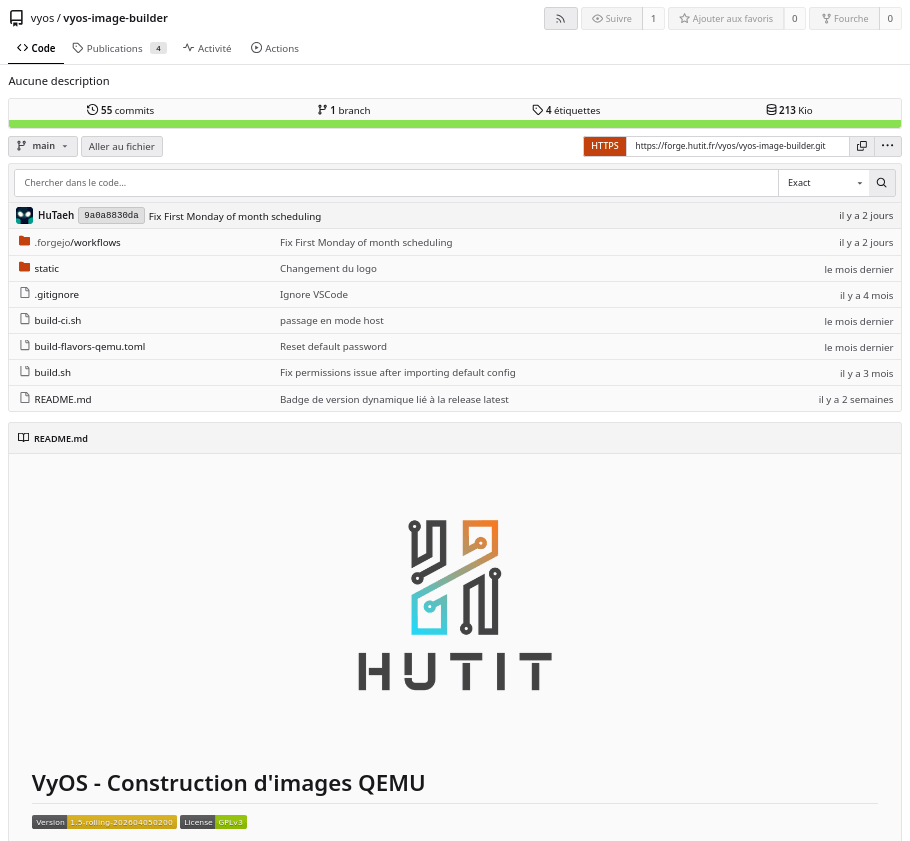This screenshot has width=910, height=841.
Task: Focus the Chercher dans le code field
Action: click(396, 183)
